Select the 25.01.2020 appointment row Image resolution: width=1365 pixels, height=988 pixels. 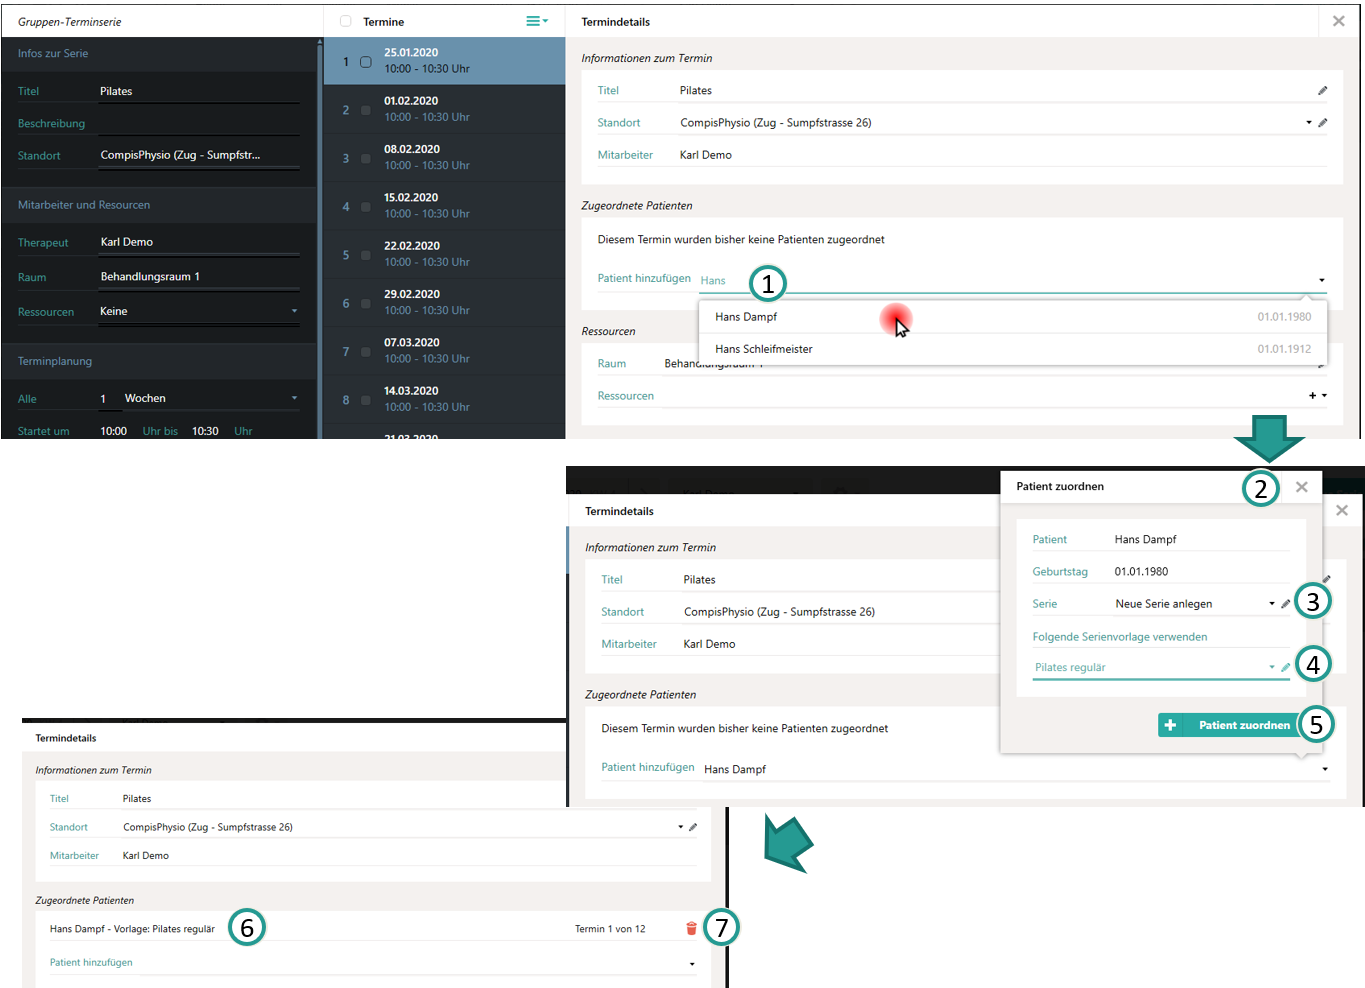point(444,61)
